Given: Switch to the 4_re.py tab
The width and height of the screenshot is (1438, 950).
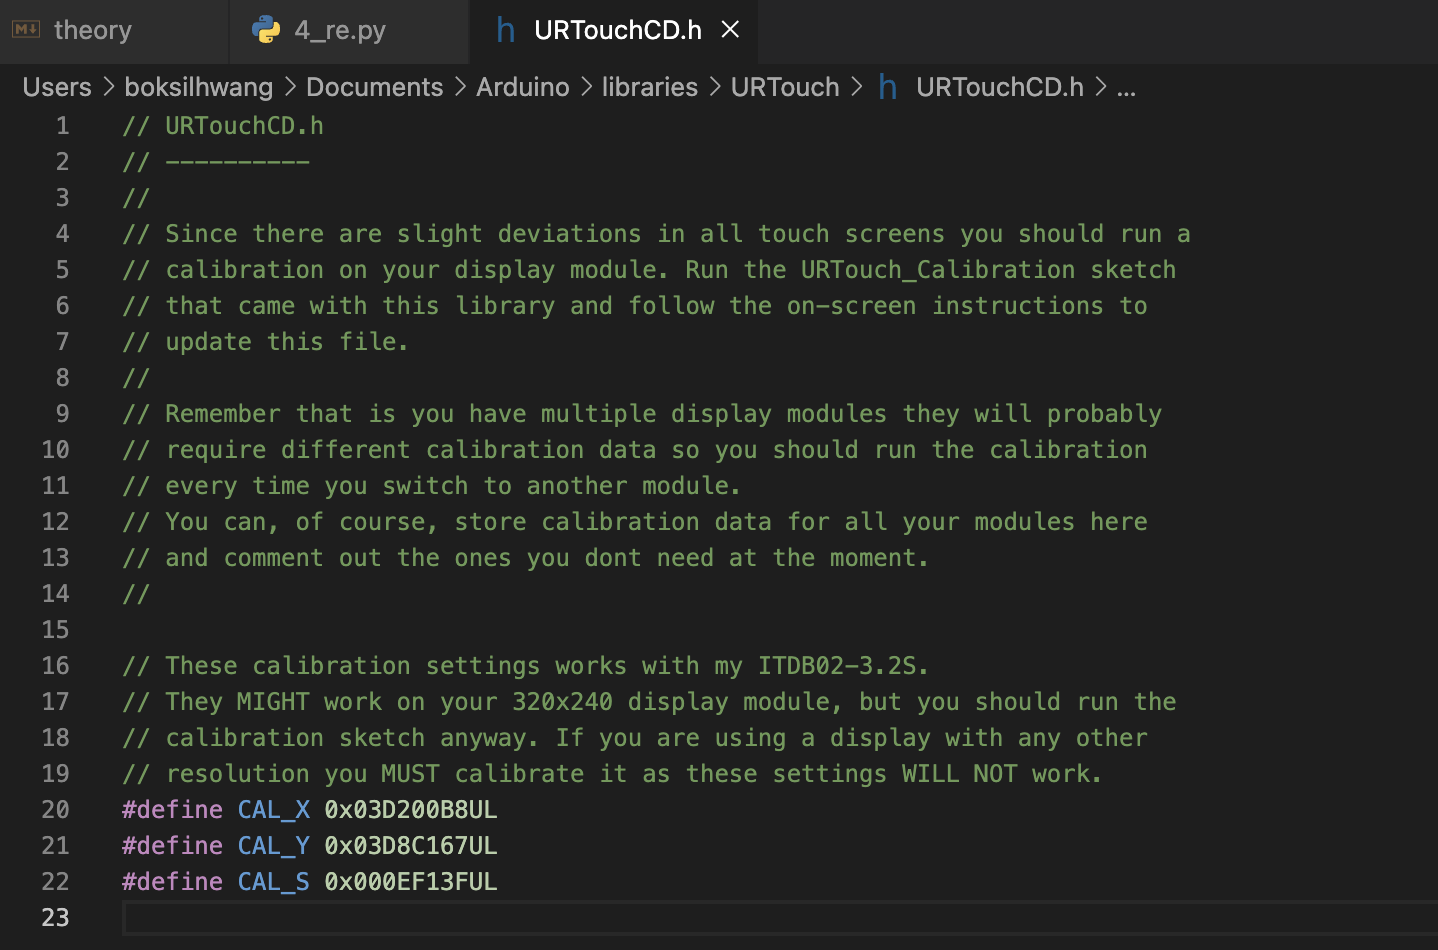Looking at the screenshot, I should point(340,30).
